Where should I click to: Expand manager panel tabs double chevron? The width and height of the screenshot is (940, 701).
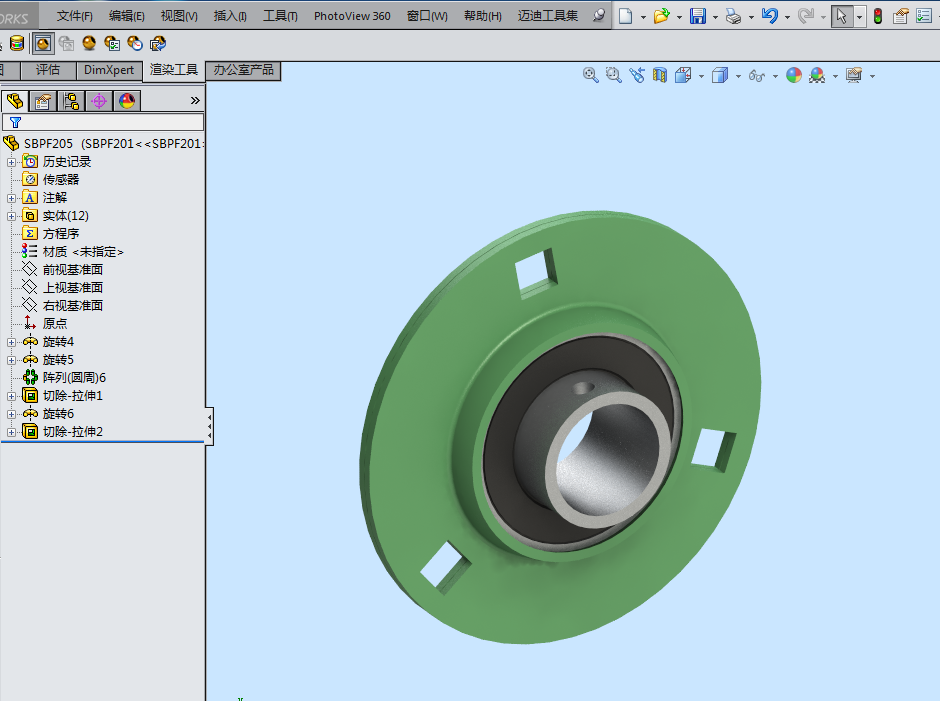click(195, 101)
